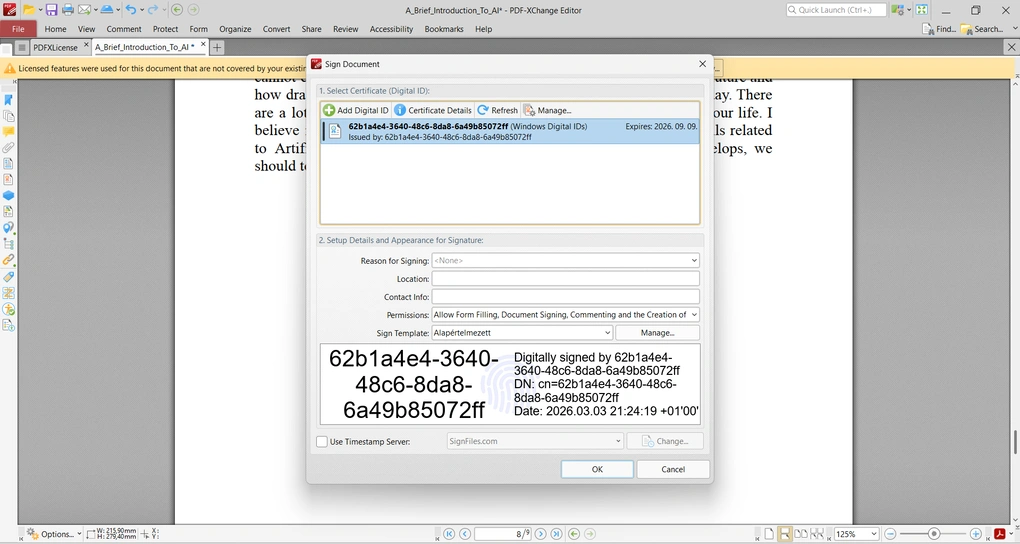
Task: Click the Scan icon in quick toolbar
Action: pos(107,10)
